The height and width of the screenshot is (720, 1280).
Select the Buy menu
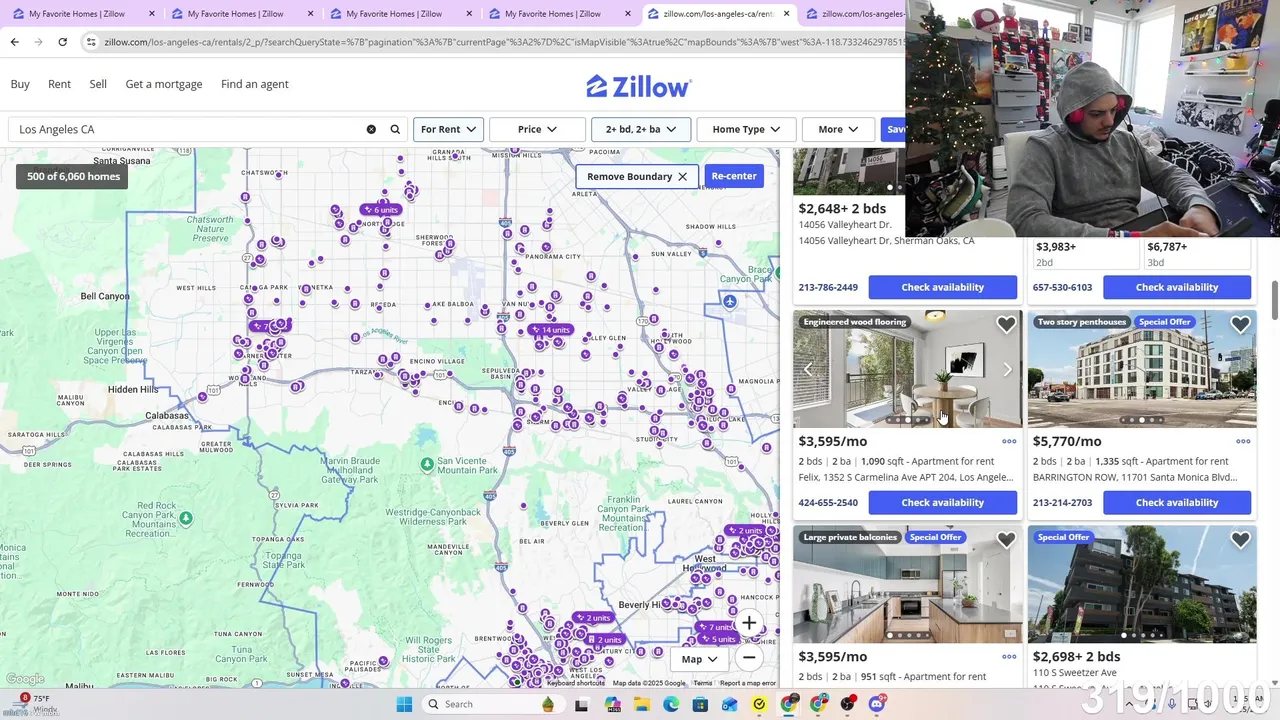(x=20, y=84)
